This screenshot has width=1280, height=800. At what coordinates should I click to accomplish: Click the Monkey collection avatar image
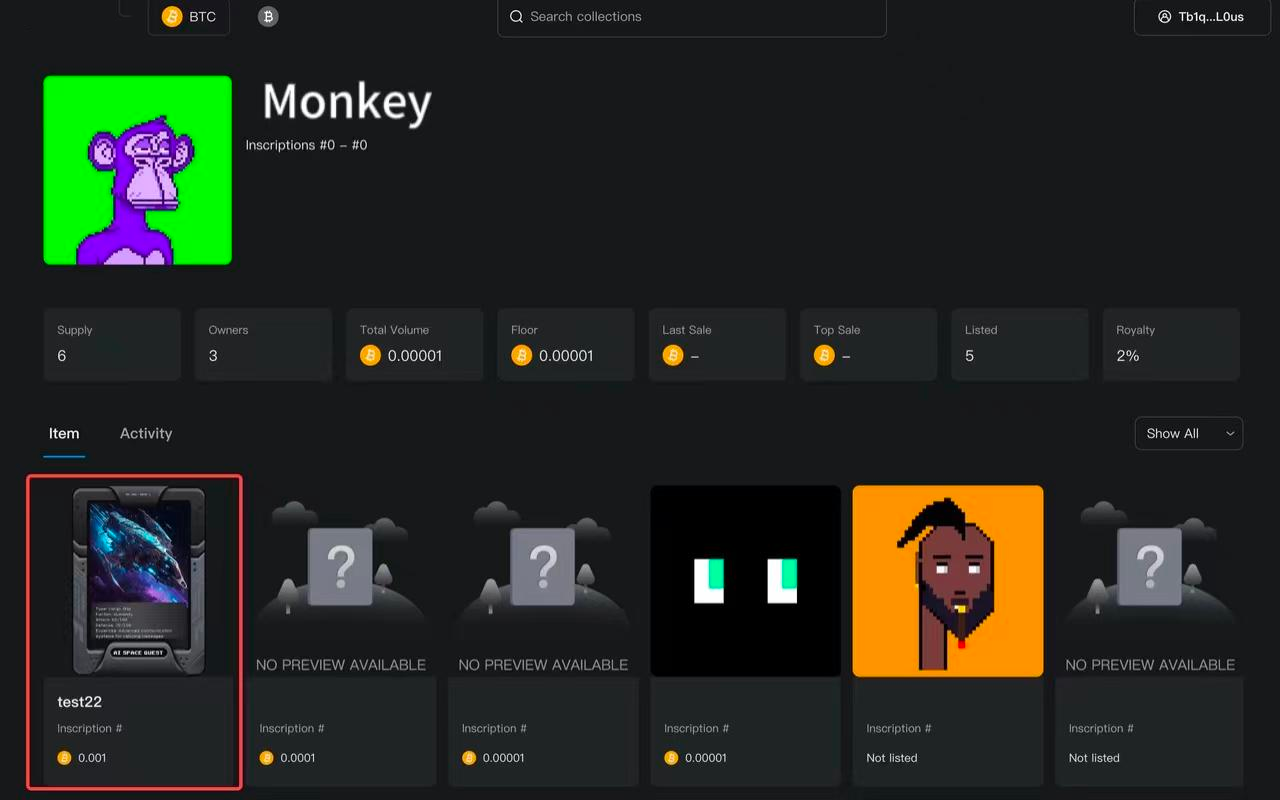coord(138,171)
